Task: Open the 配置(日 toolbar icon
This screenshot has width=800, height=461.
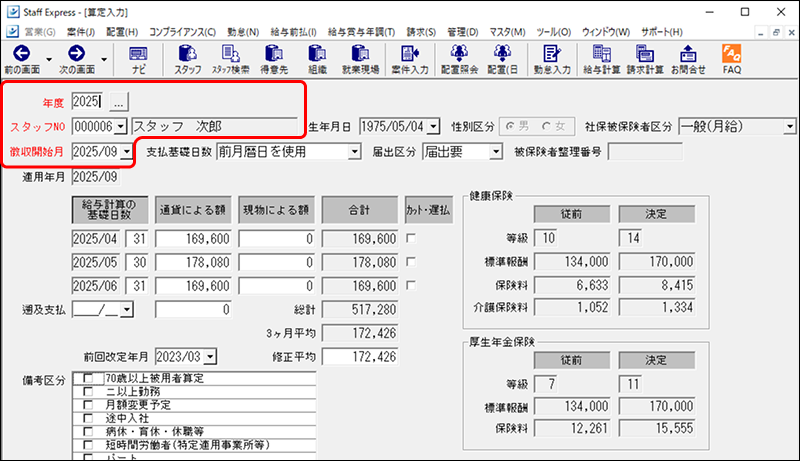Action: click(x=503, y=54)
